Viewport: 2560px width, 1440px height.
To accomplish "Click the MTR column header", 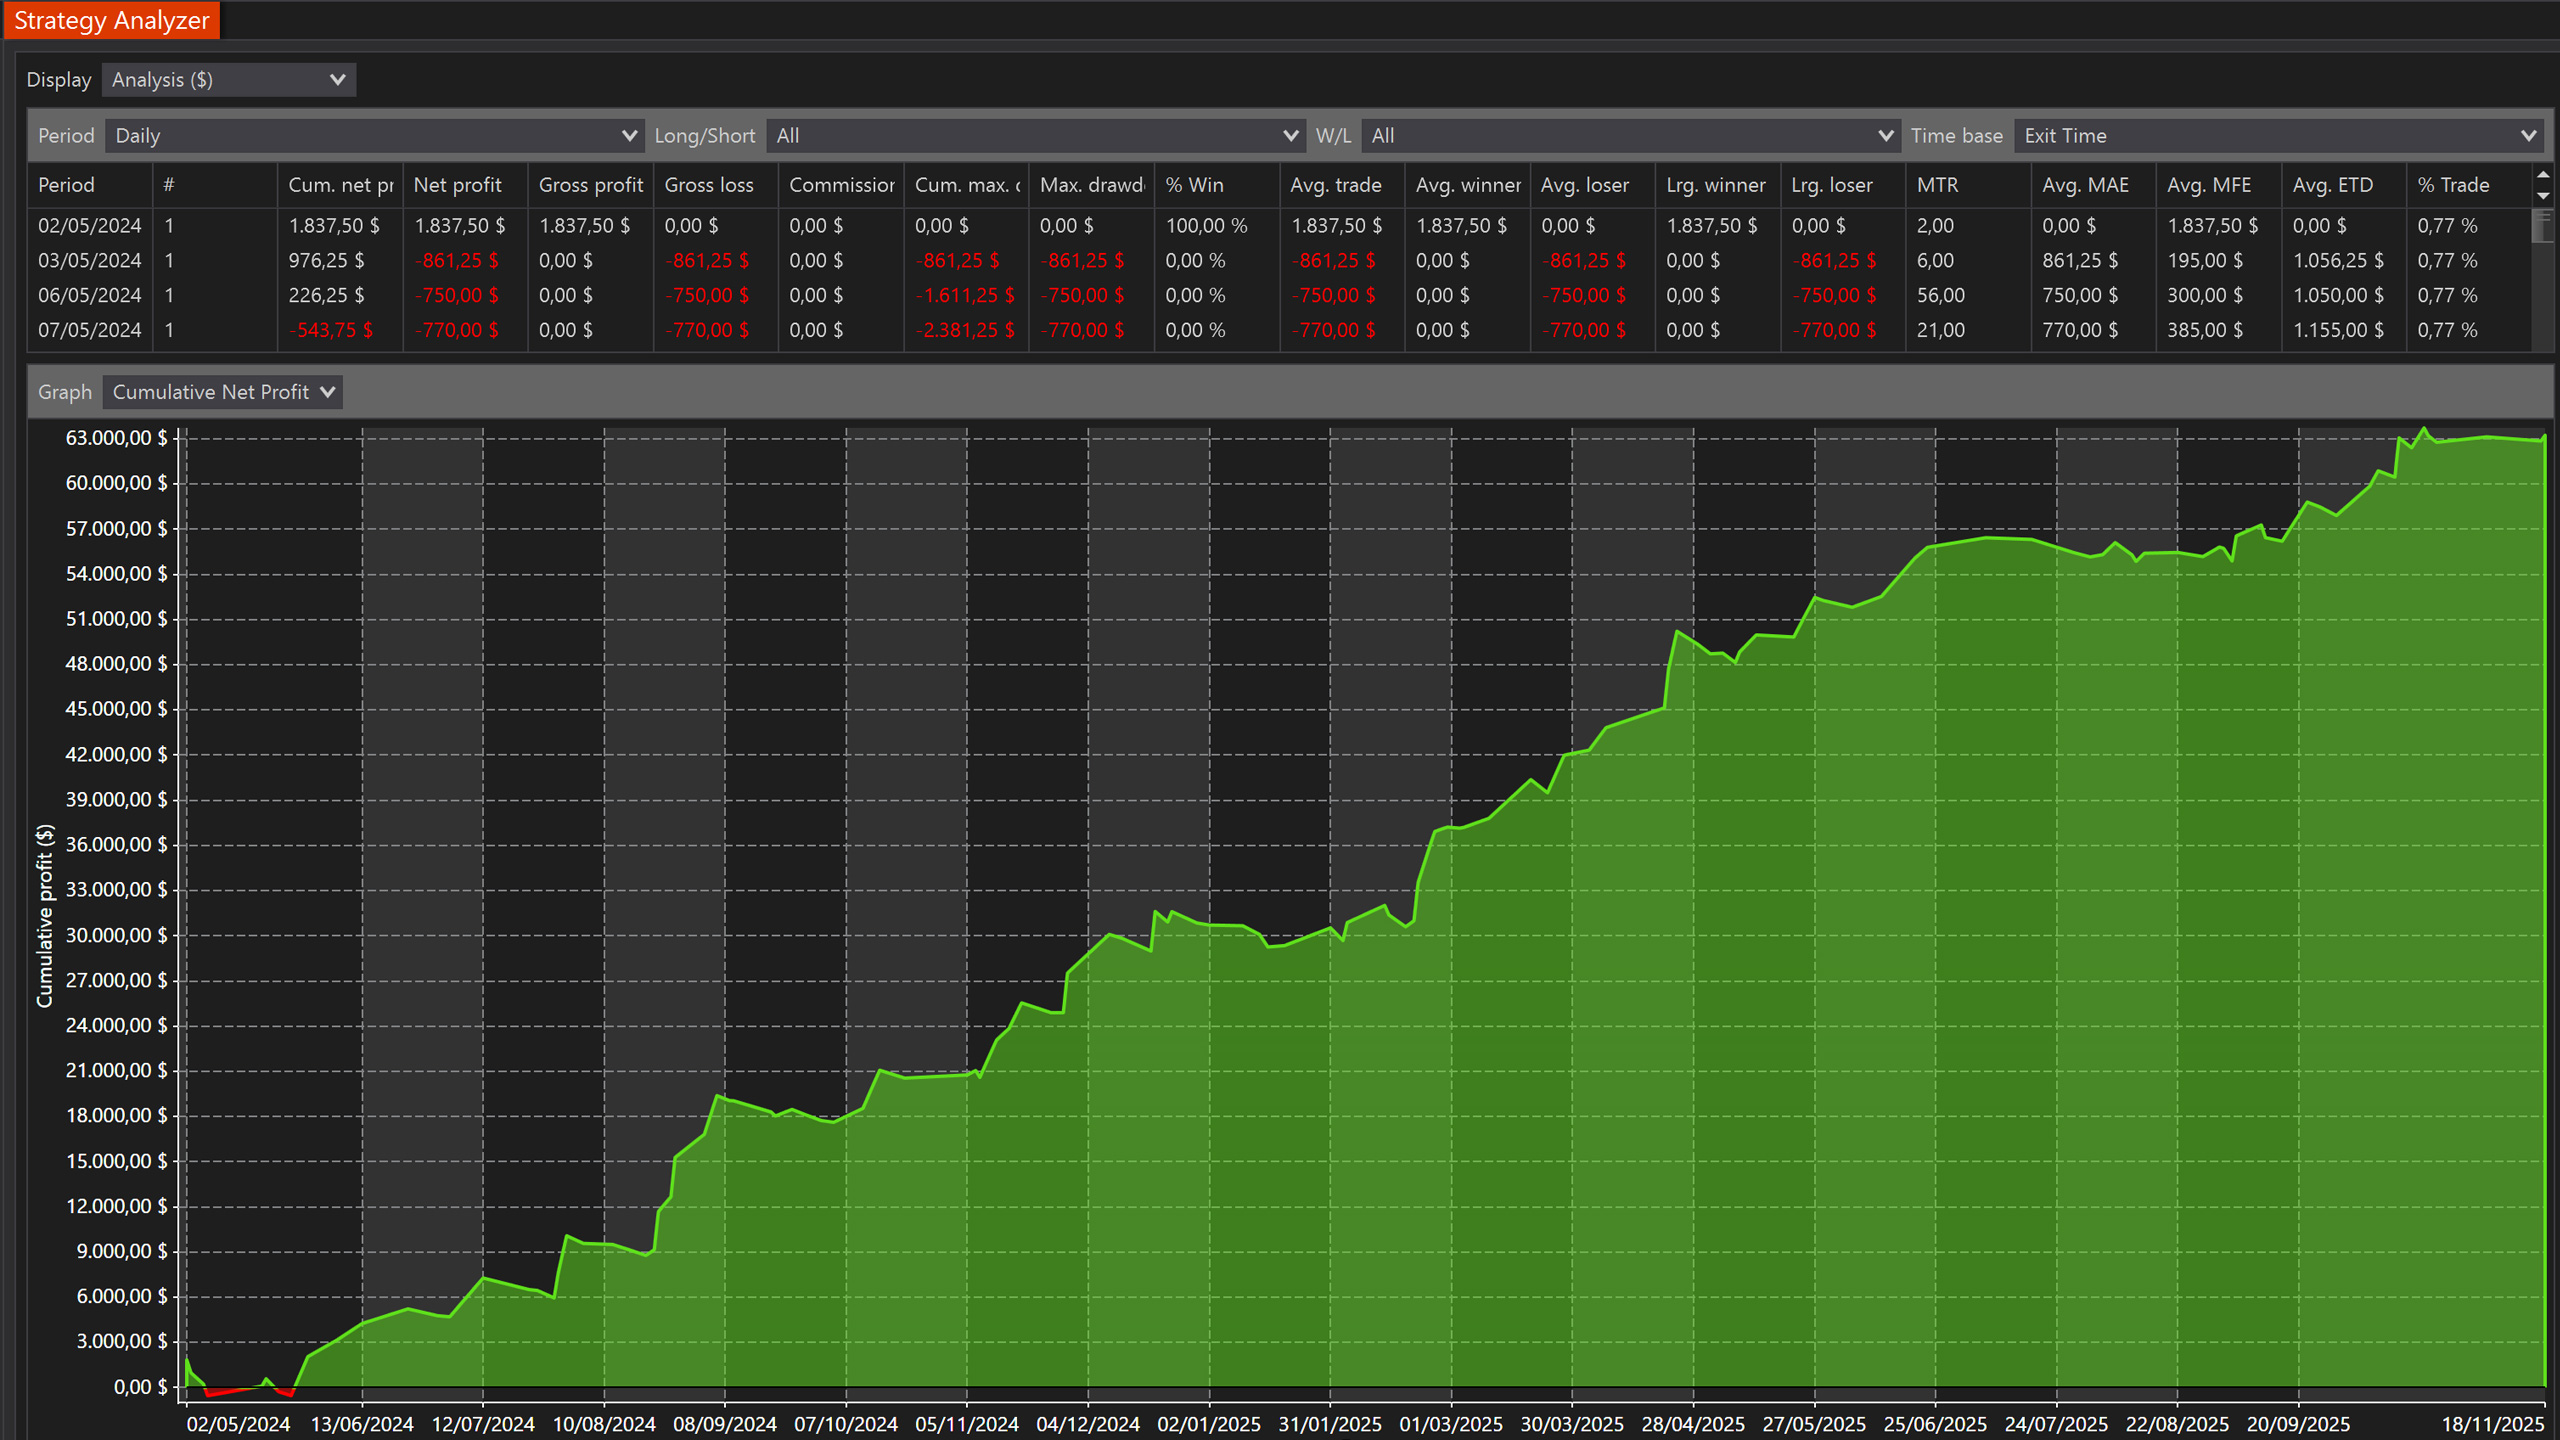I will (1937, 185).
